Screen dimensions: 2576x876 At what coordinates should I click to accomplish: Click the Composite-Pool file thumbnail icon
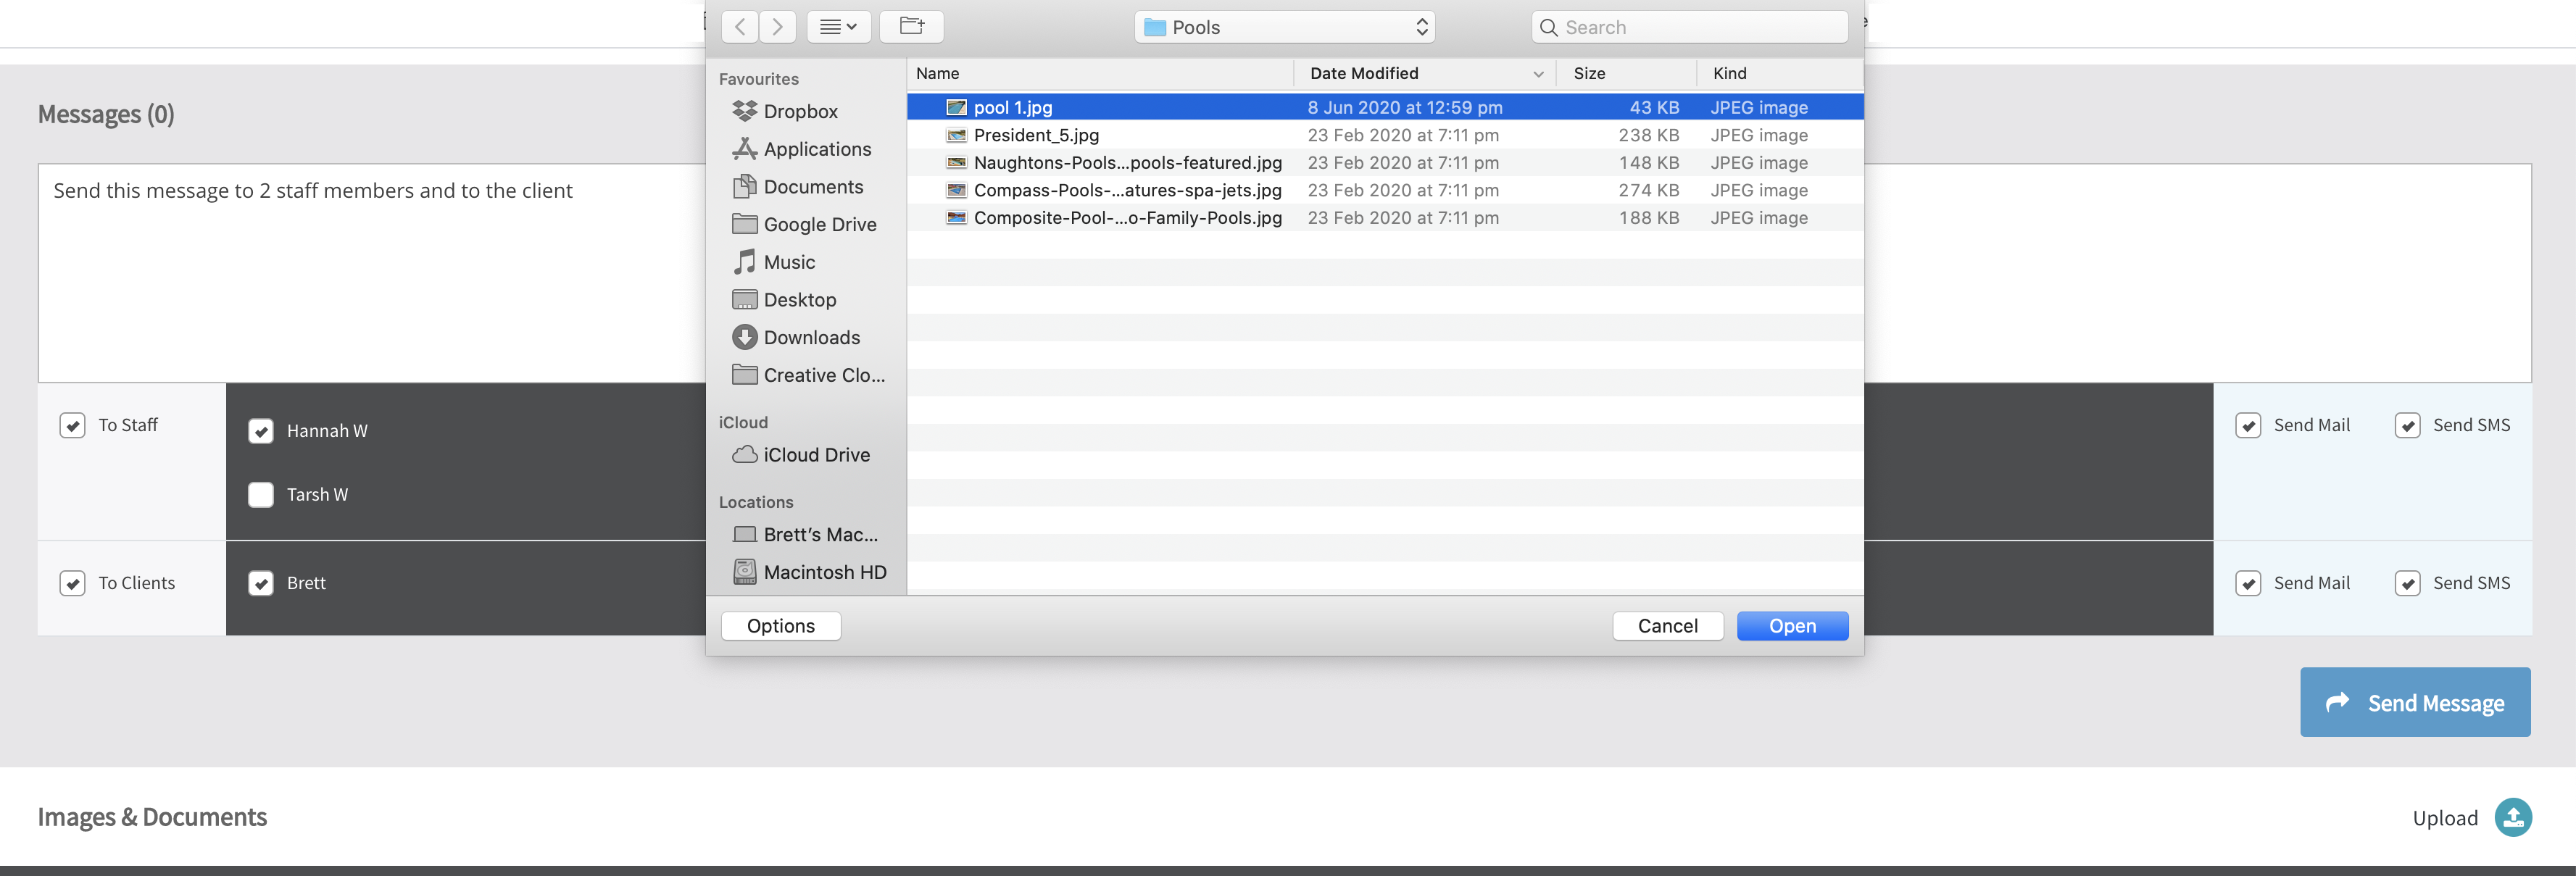tap(956, 217)
